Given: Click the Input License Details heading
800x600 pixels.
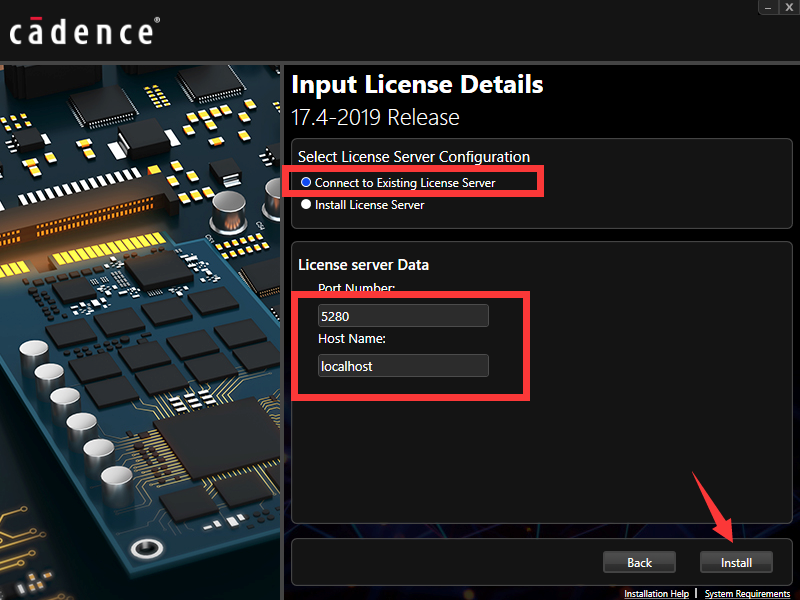Looking at the screenshot, I should tap(417, 84).
